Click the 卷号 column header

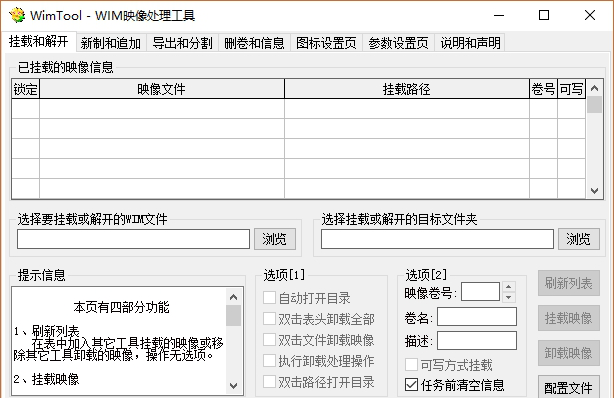pos(543,89)
